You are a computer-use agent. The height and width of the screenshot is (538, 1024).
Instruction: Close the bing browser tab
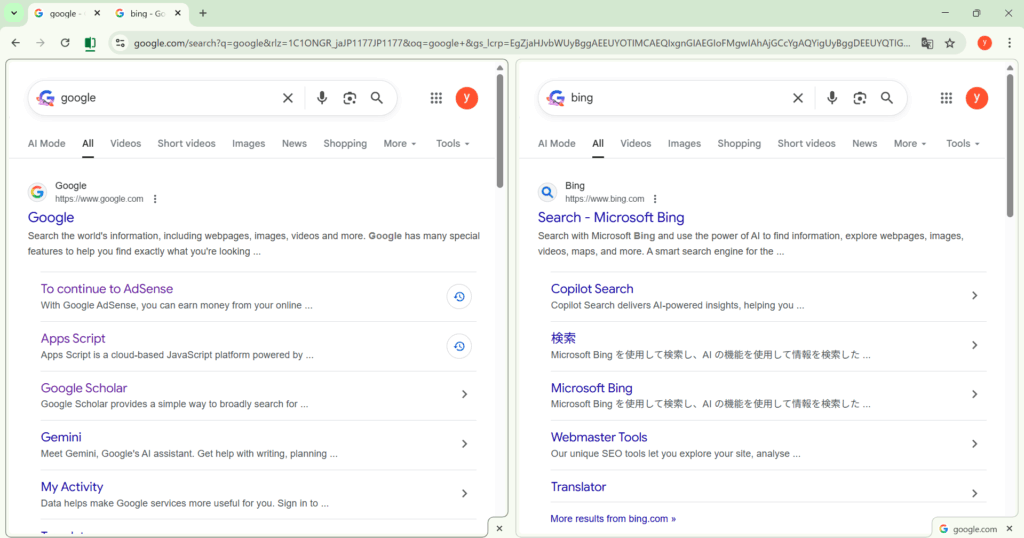(178, 13)
